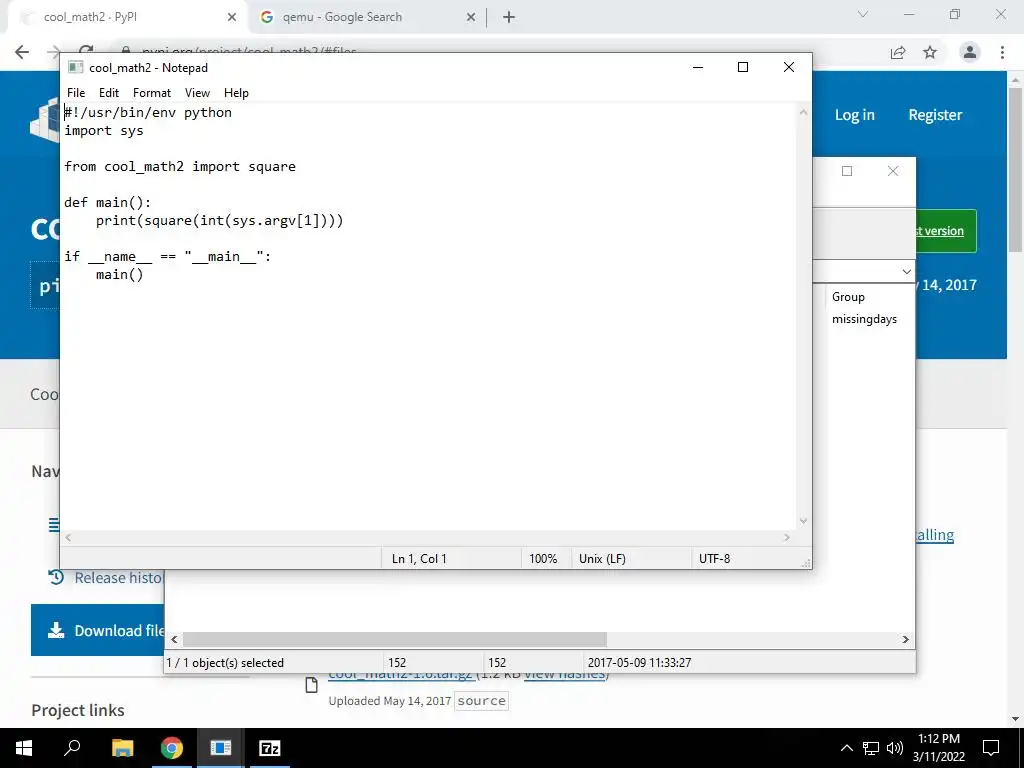Click Notepad title bar icon
The height and width of the screenshot is (768, 1024).
tap(76, 67)
